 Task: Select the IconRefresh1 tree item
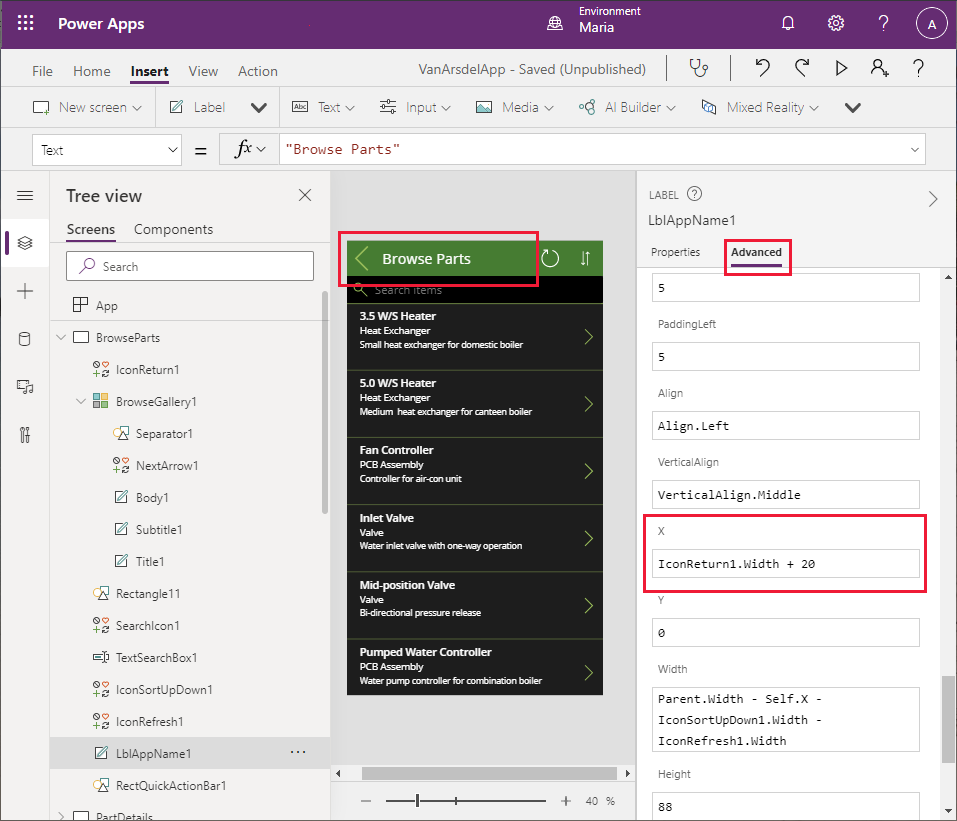[x=149, y=721]
